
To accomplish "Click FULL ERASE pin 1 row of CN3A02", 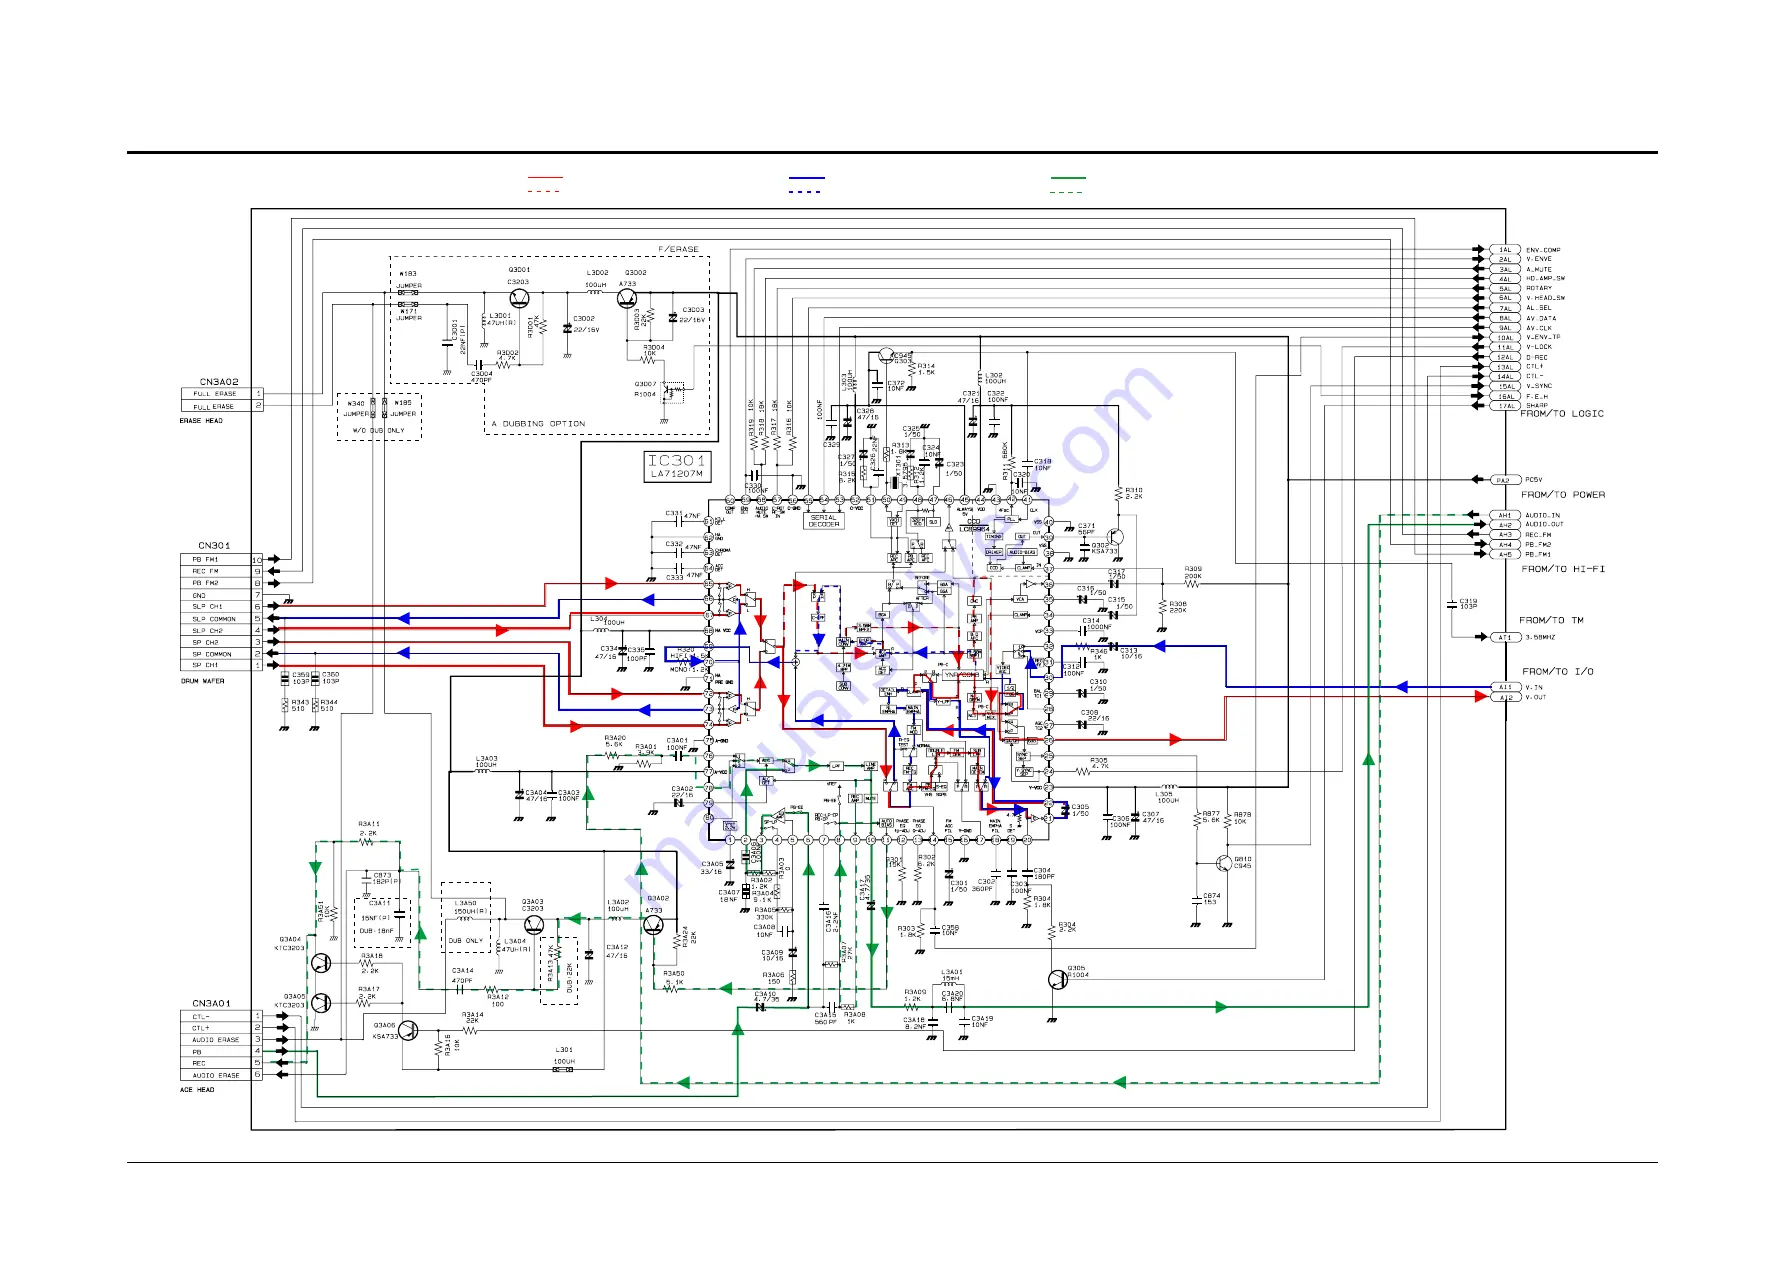I will (x=222, y=394).
